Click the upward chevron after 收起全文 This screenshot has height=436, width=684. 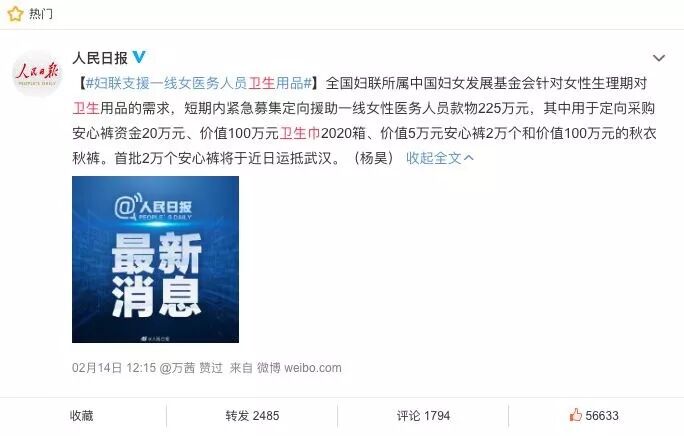tap(469, 157)
